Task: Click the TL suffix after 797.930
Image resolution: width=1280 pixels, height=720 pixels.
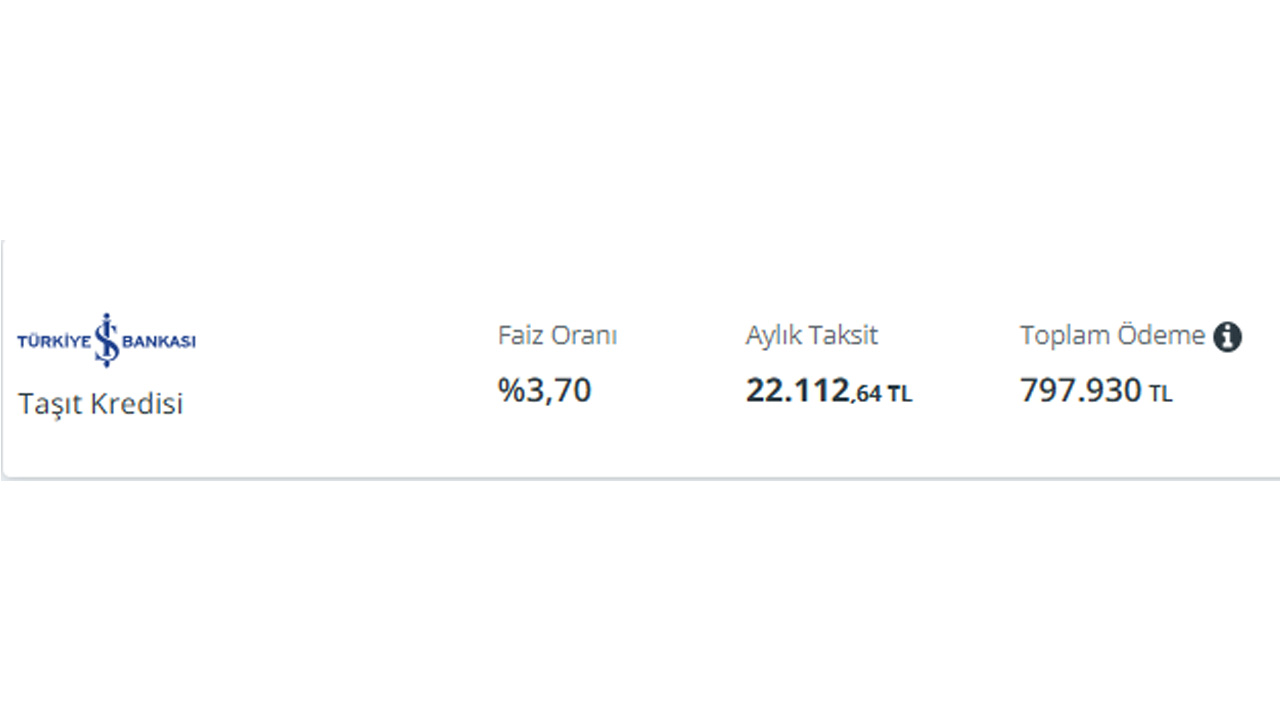Action: coord(1160,394)
